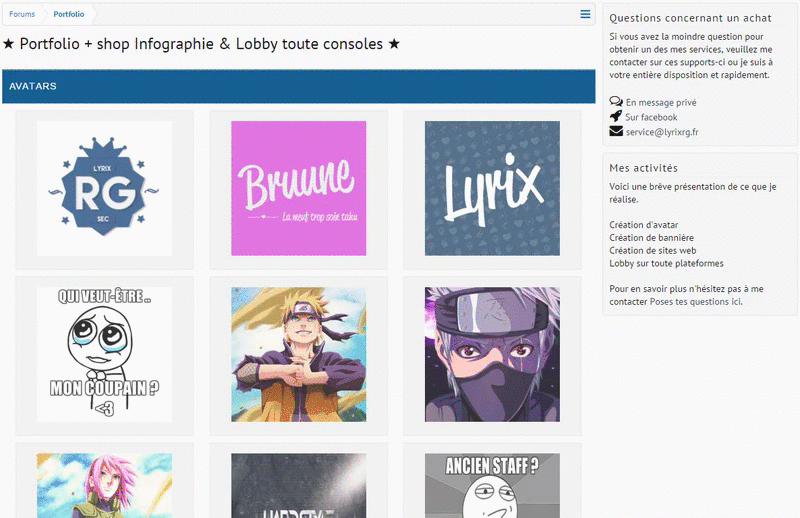
Task: View the Naruto avatar with orange jacket
Action: pos(298,354)
